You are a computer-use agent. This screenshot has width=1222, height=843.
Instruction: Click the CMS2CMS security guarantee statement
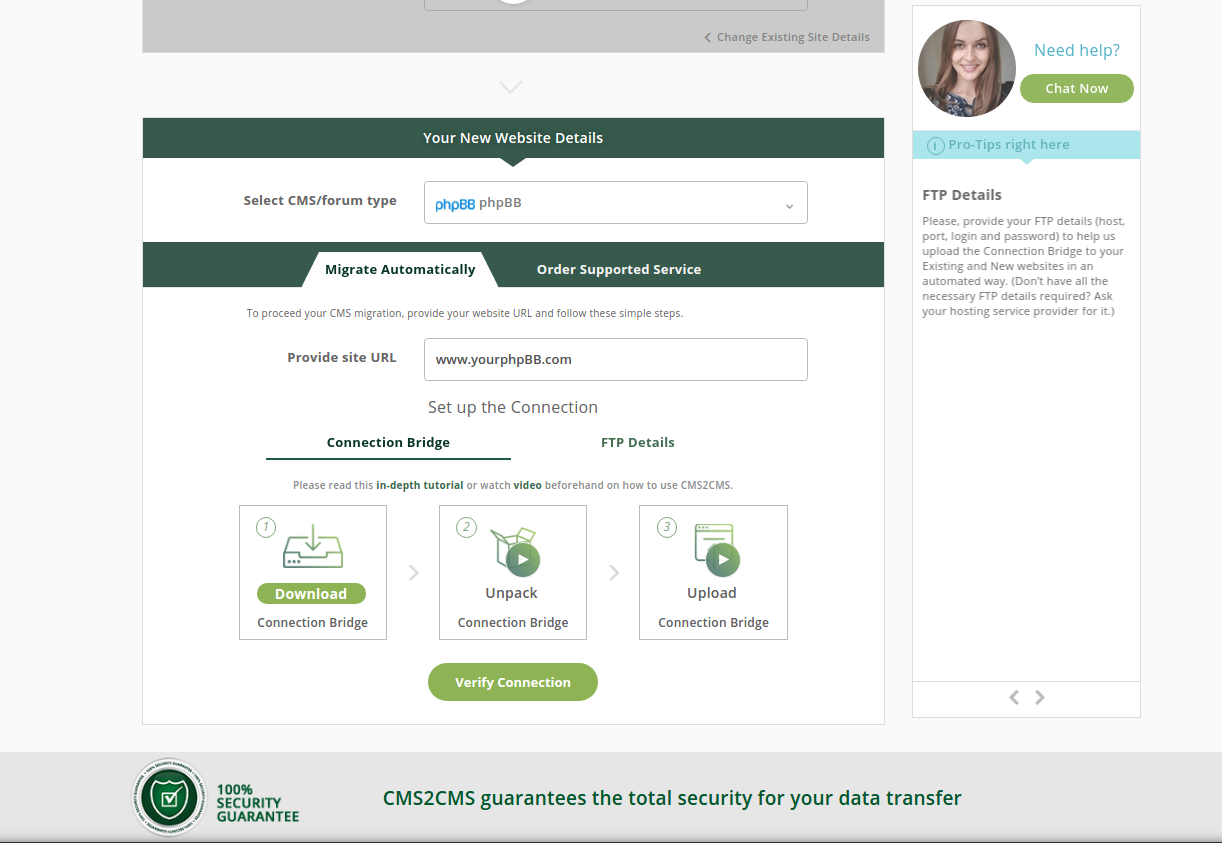[672, 798]
